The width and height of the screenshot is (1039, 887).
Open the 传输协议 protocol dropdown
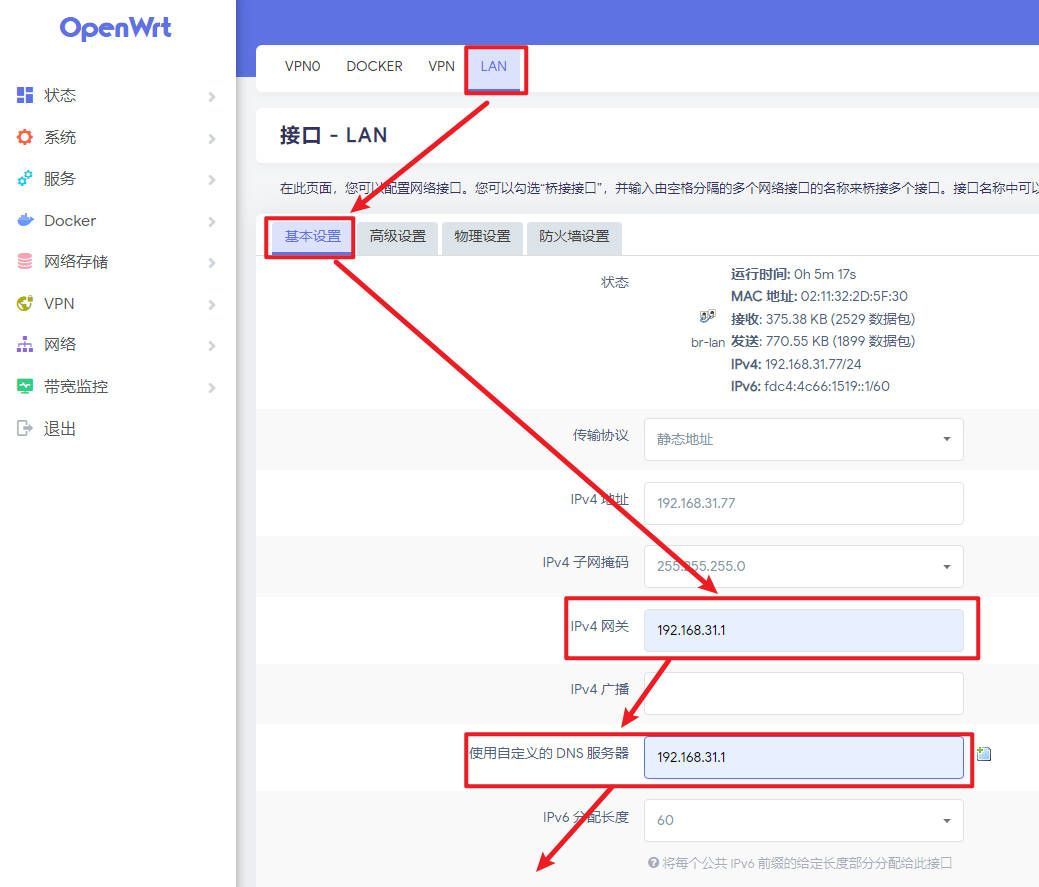(803, 439)
